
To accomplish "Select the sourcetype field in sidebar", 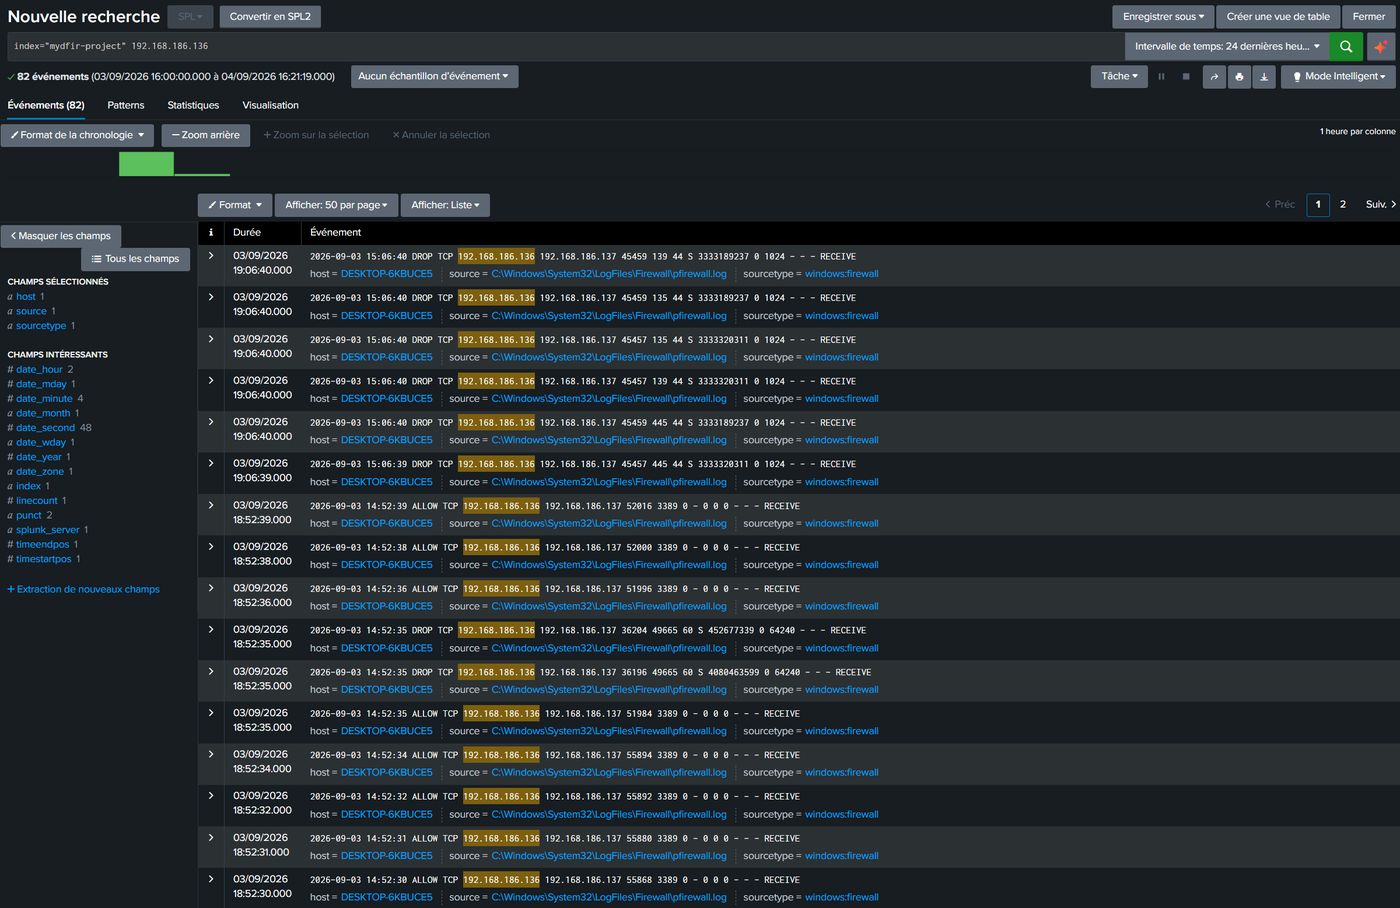I will point(41,326).
